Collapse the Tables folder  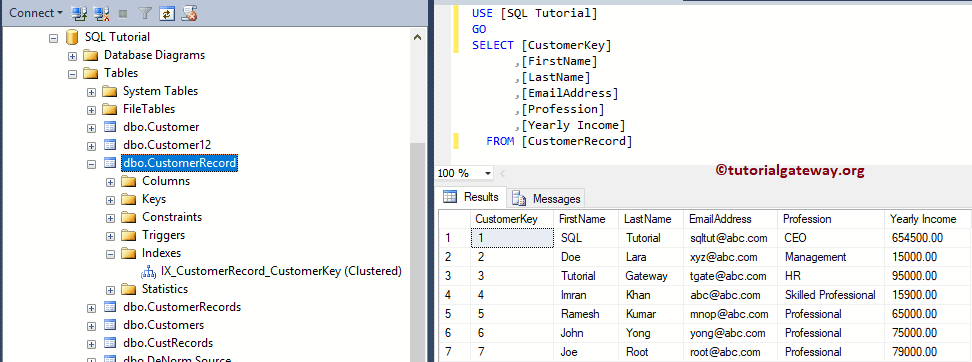[73, 74]
